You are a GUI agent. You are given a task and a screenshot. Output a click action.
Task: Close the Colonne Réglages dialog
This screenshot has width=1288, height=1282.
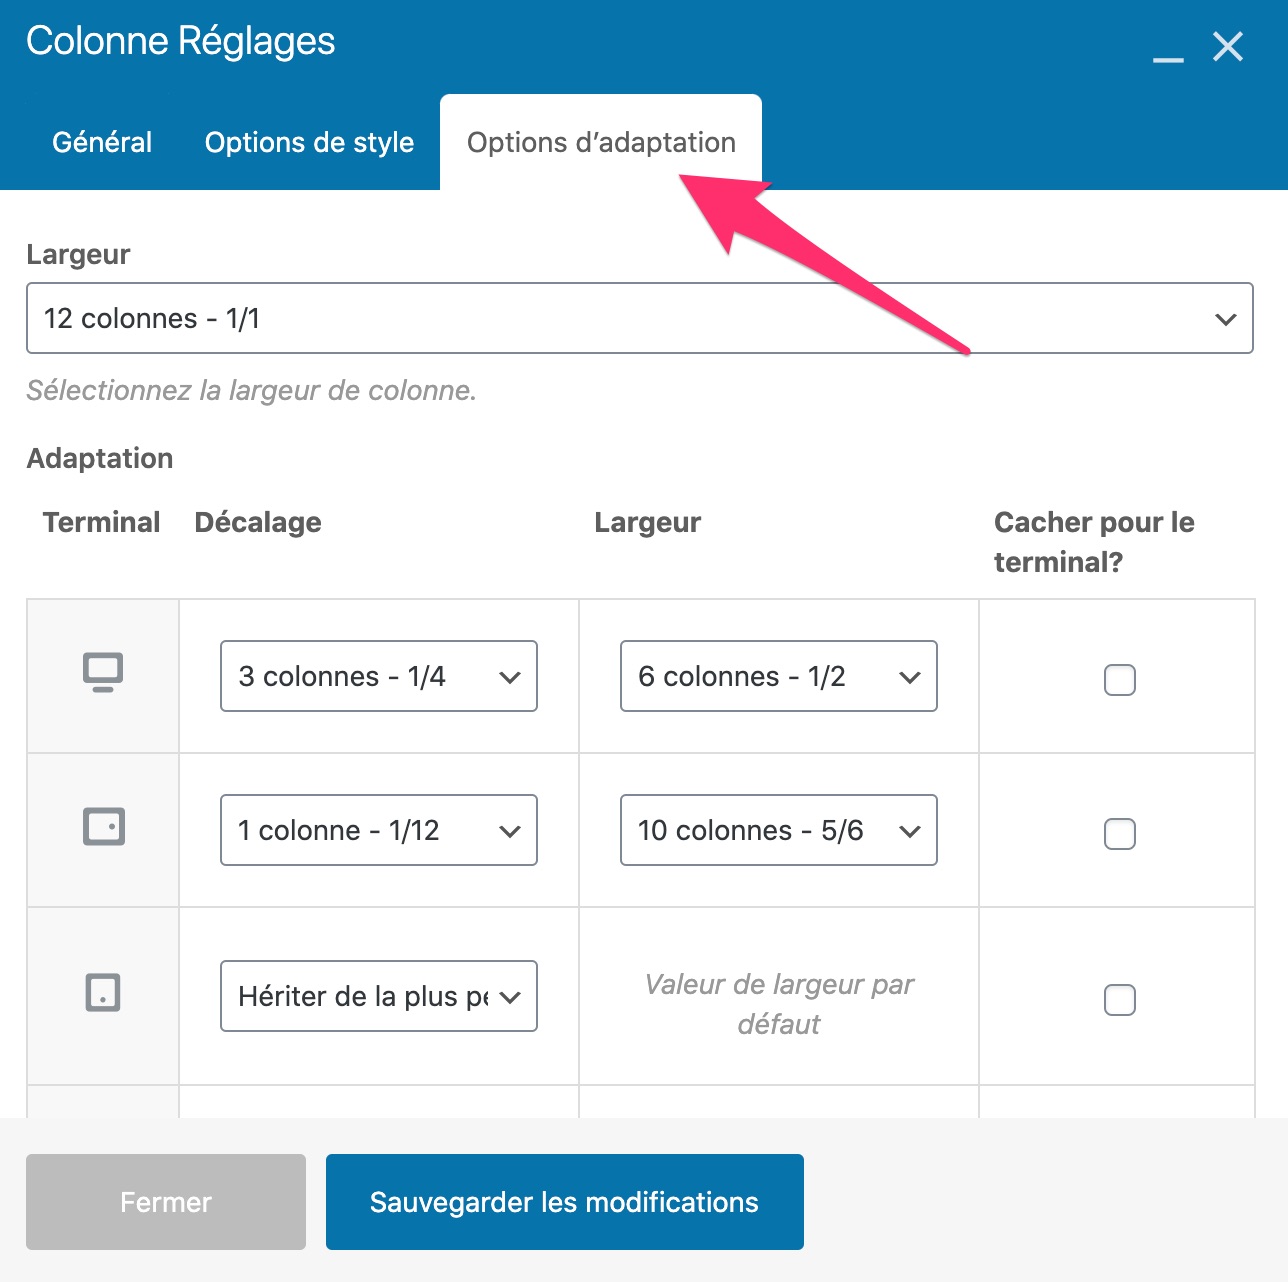[1228, 46]
